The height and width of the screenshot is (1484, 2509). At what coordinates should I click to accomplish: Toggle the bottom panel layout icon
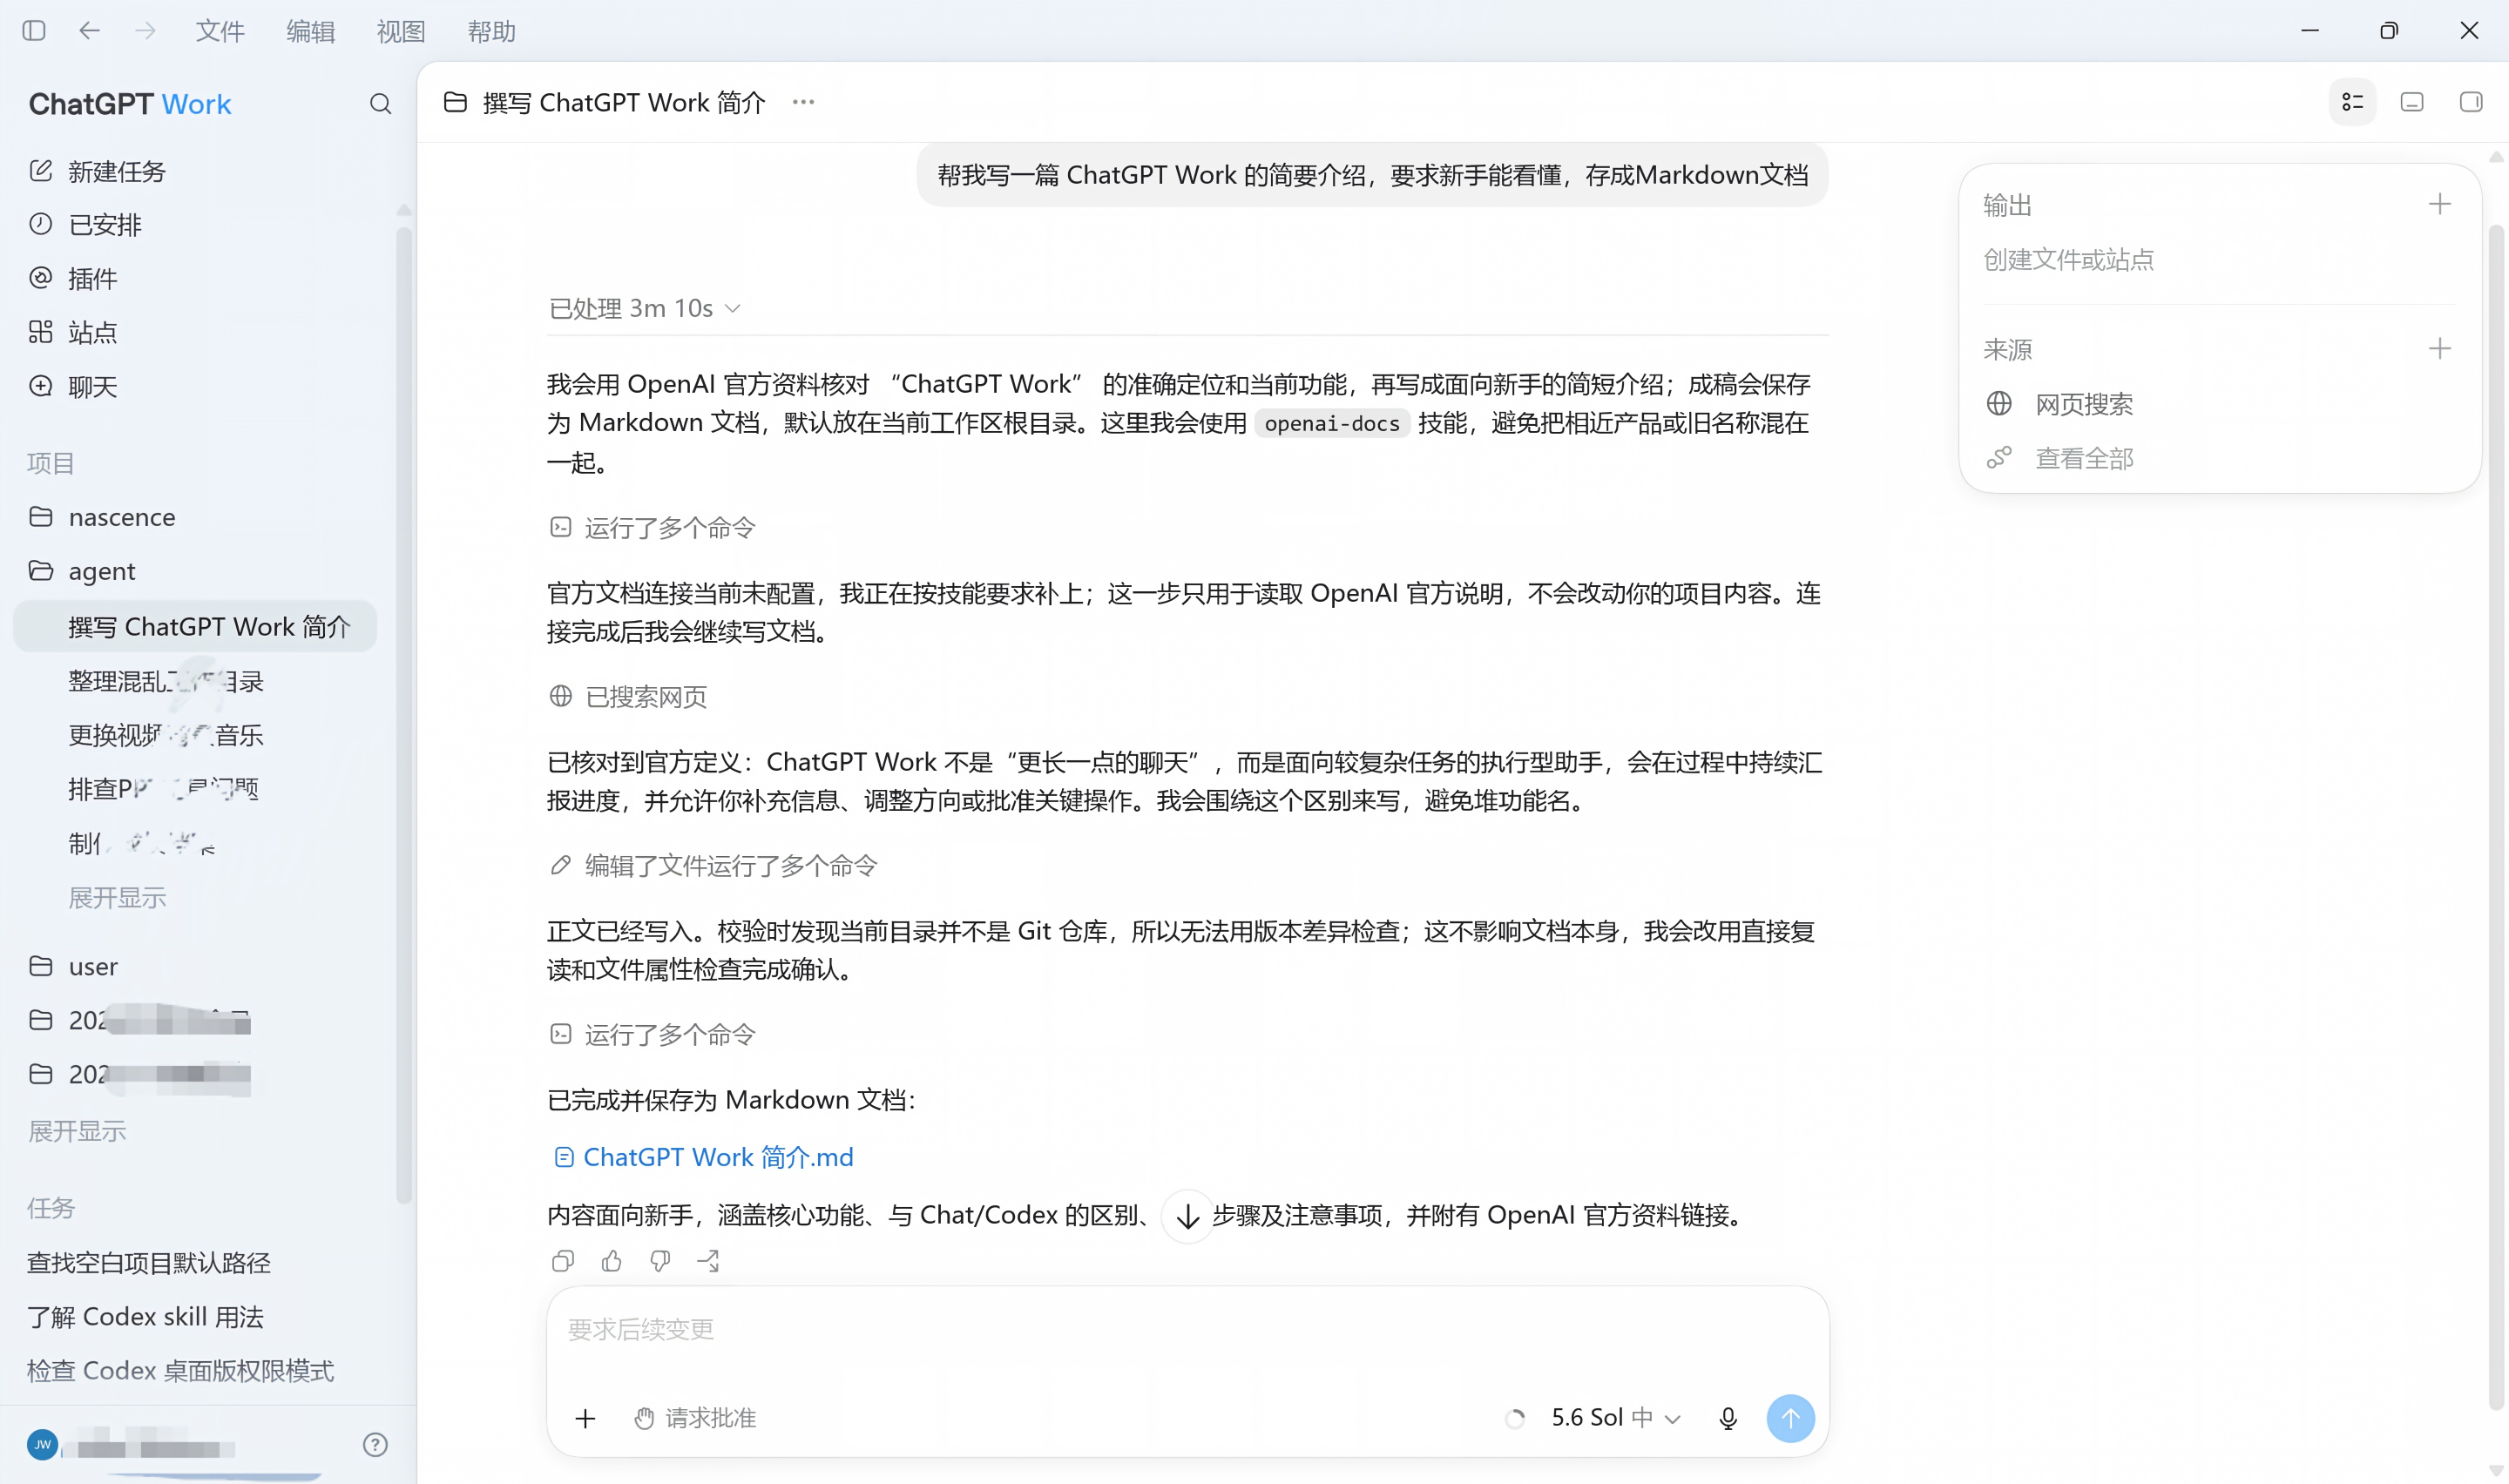2412,102
